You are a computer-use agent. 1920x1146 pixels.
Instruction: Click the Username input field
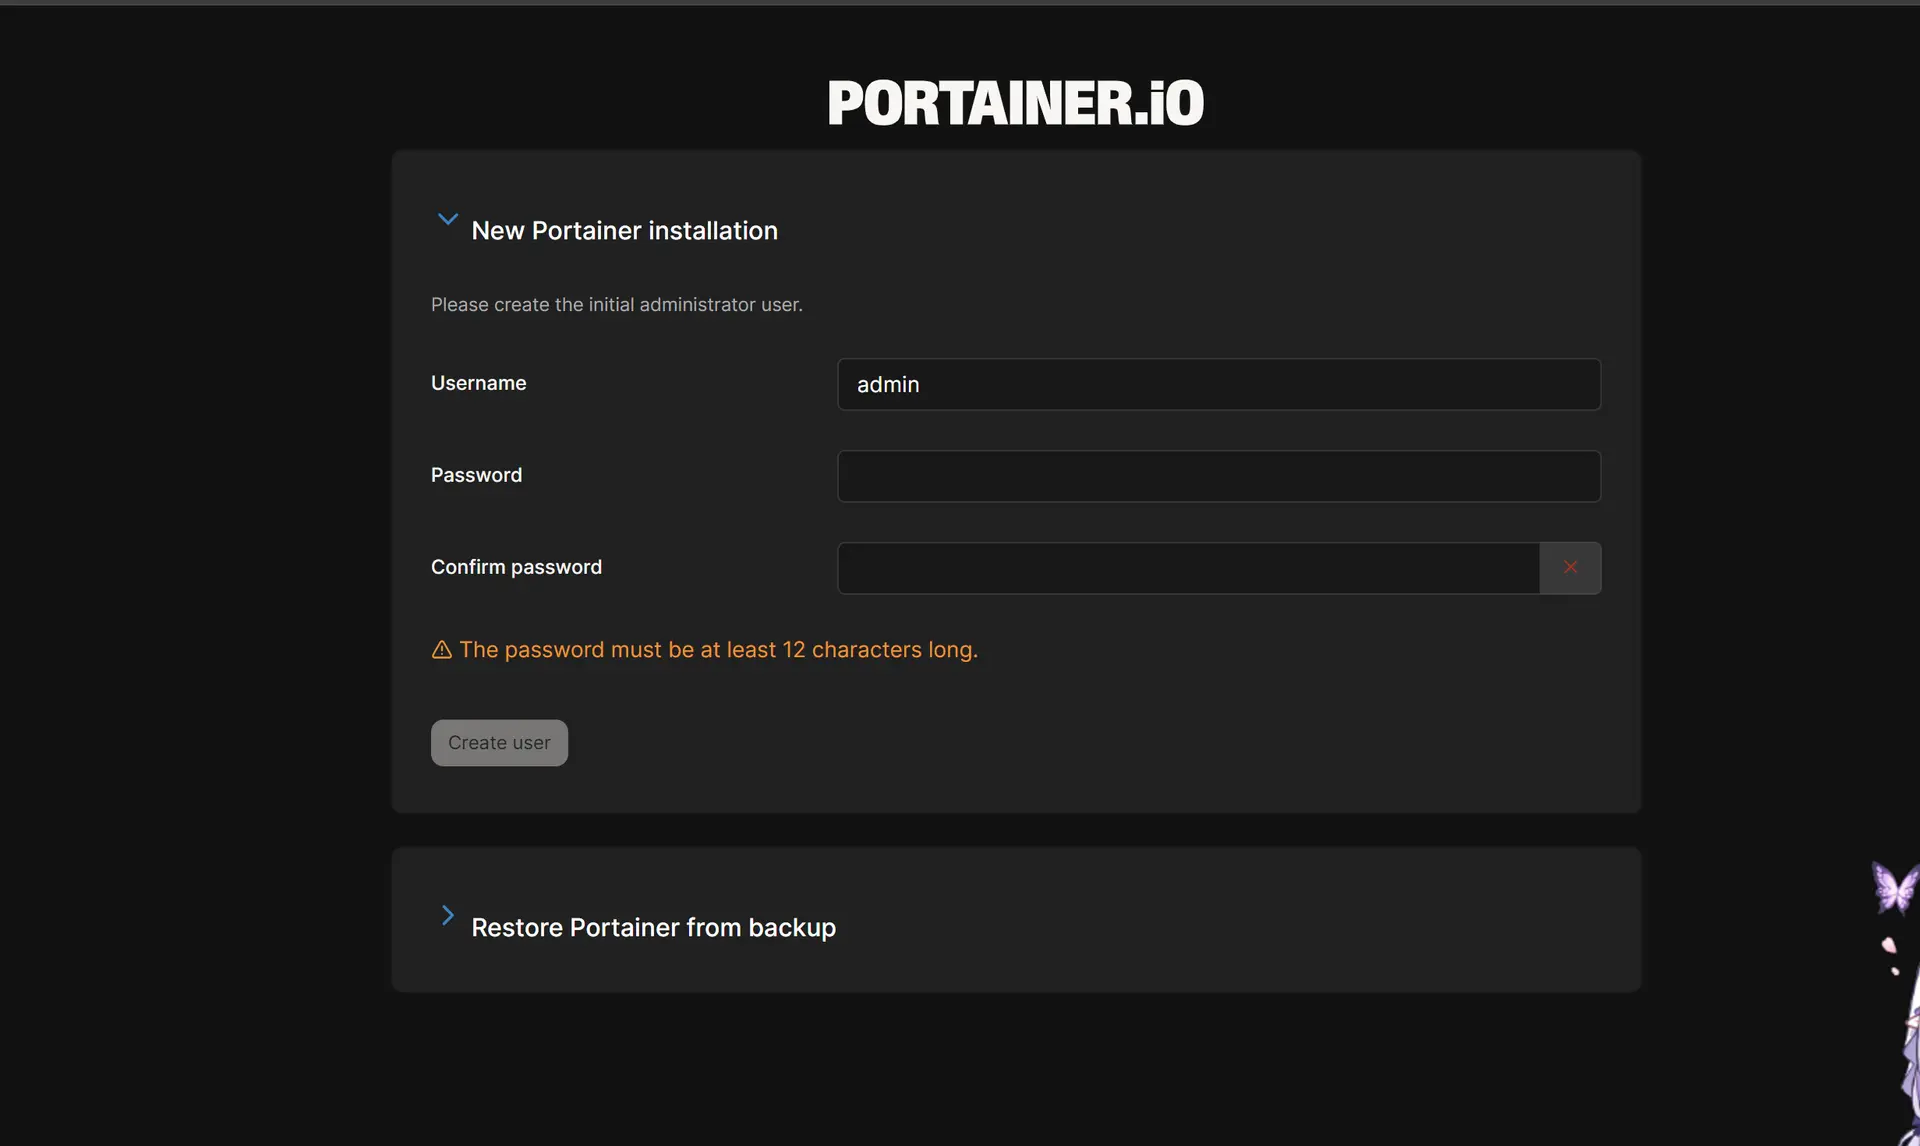pyautogui.click(x=1218, y=384)
